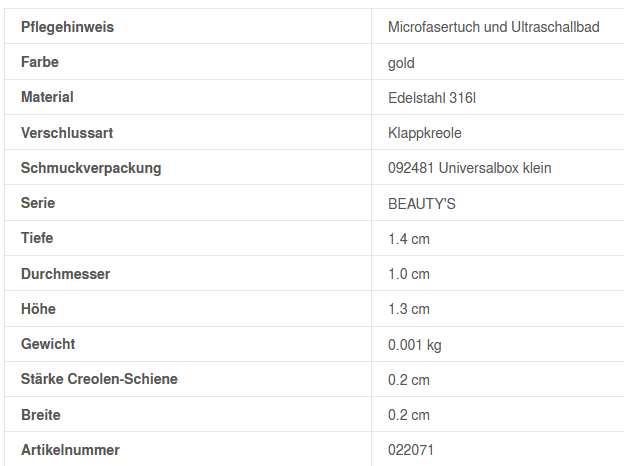The width and height of the screenshot is (624, 466).
Task: Select the '0.001 kg' weight value
Action: [x=414, y=345]
